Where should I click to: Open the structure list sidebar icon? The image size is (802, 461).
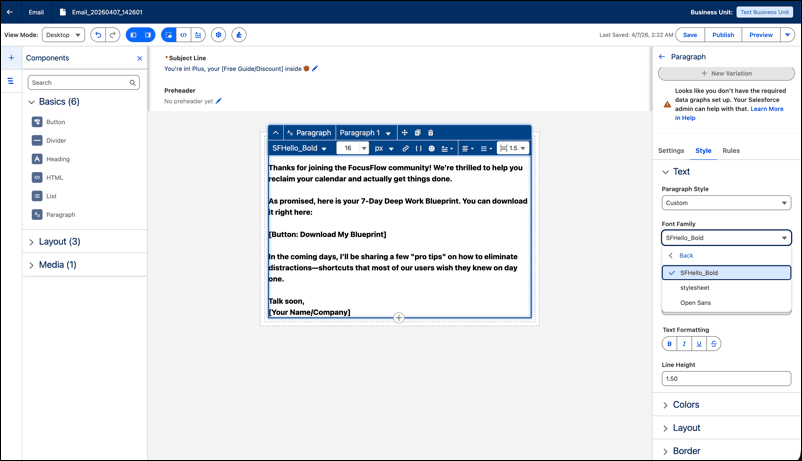pos(10,81)
